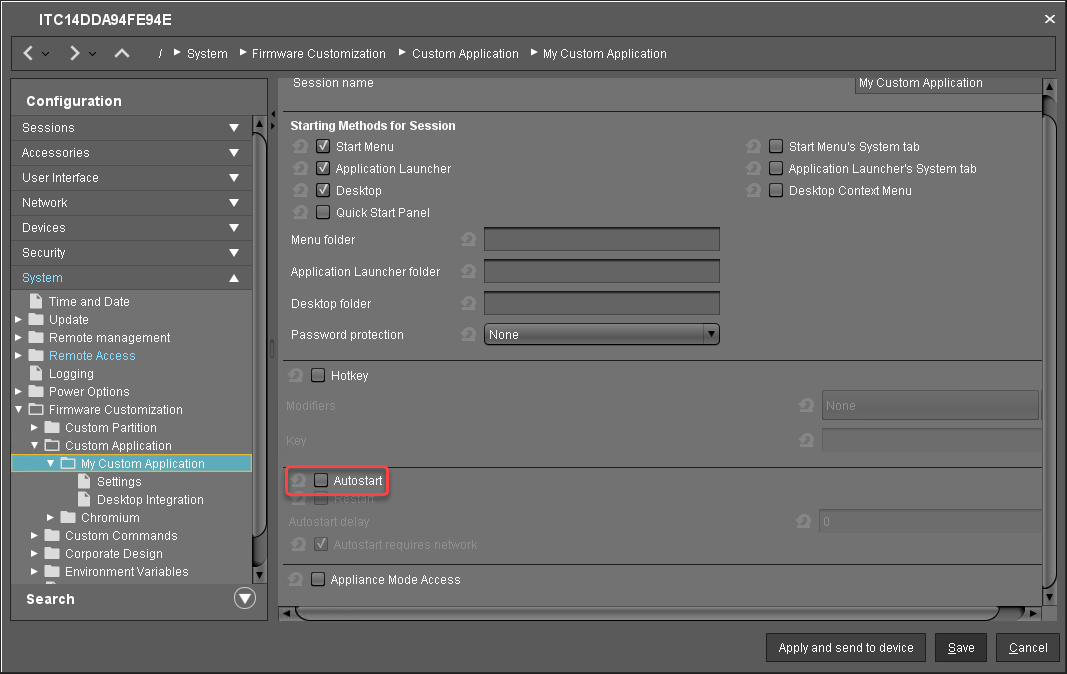
Task: Reset the Start Menu option via its revert icon
Action: (x=299, y=147)
